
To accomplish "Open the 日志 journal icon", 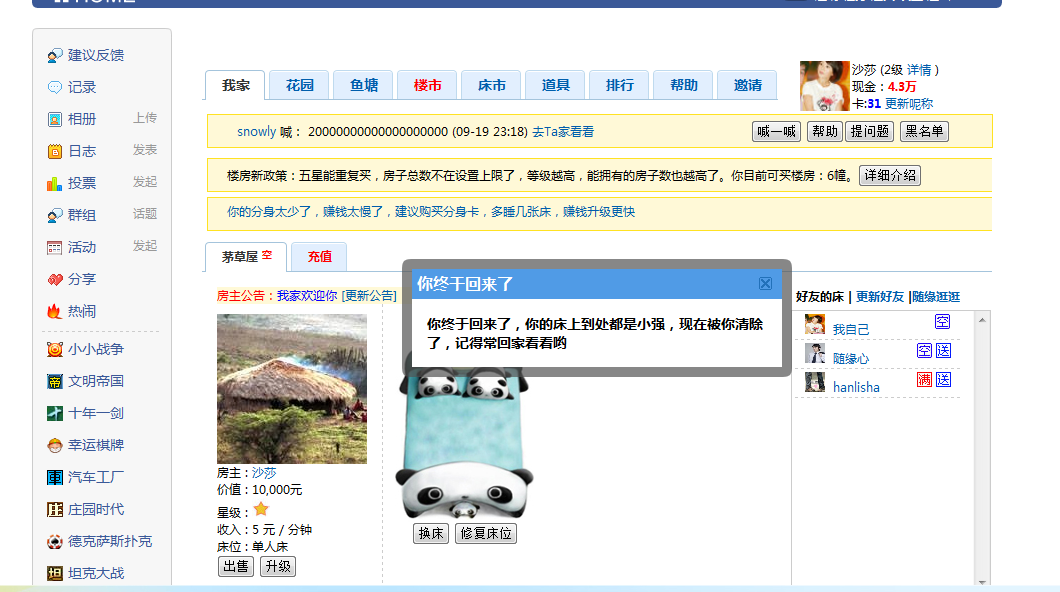I will [x=55, y=151].
